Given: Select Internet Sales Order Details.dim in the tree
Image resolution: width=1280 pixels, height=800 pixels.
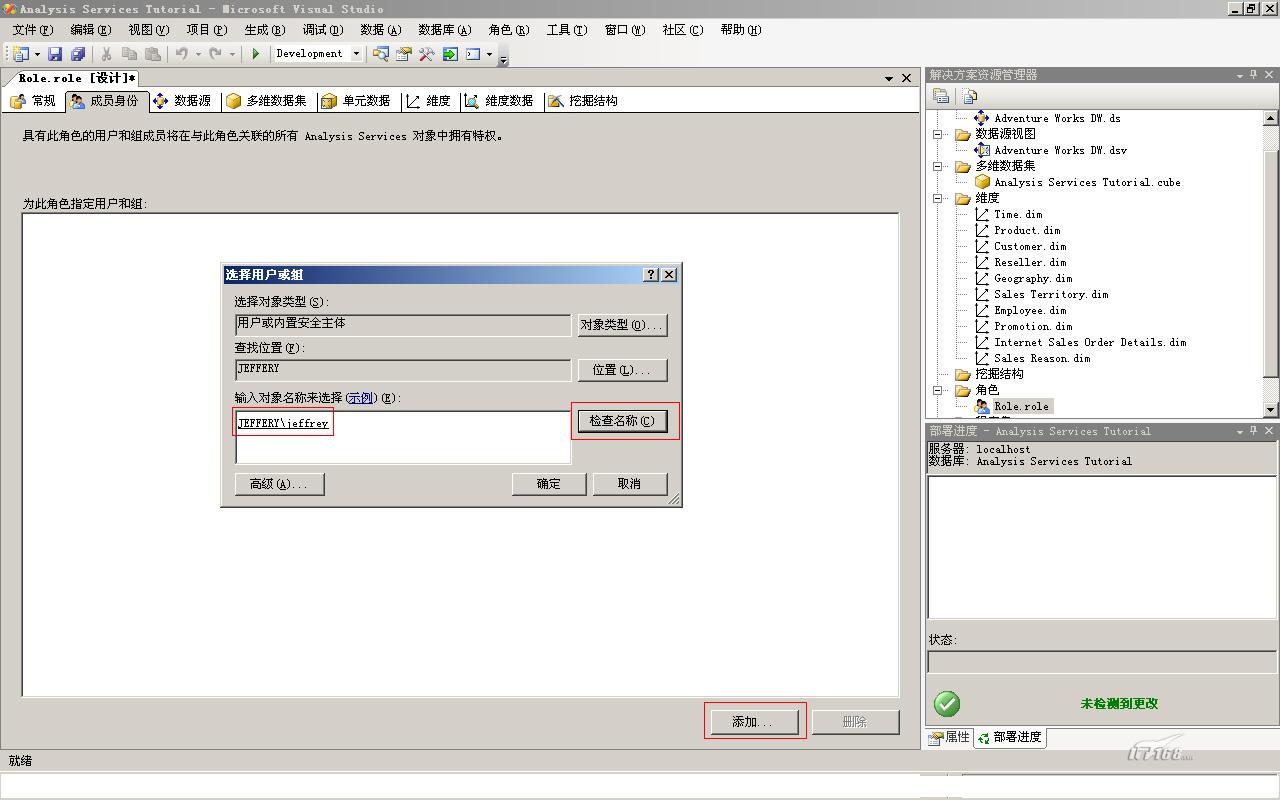Looking at the screenshot, I should tap(1090, 342).
